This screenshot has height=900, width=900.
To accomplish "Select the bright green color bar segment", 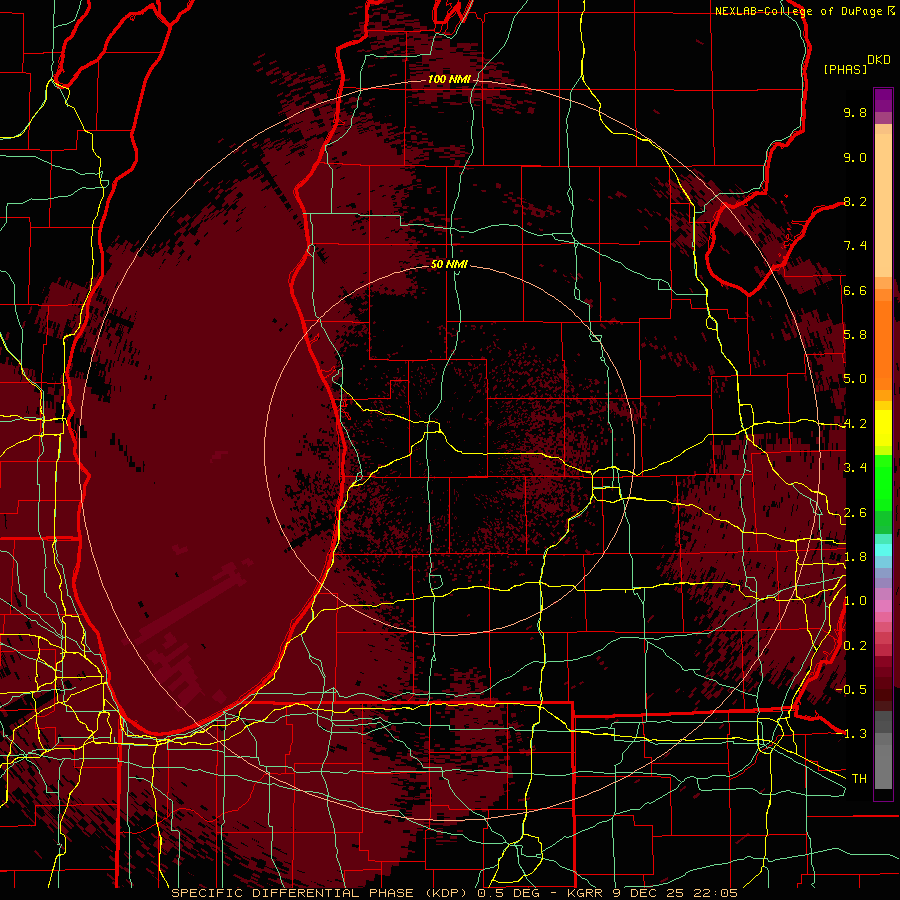I will [x=883, y=483].
